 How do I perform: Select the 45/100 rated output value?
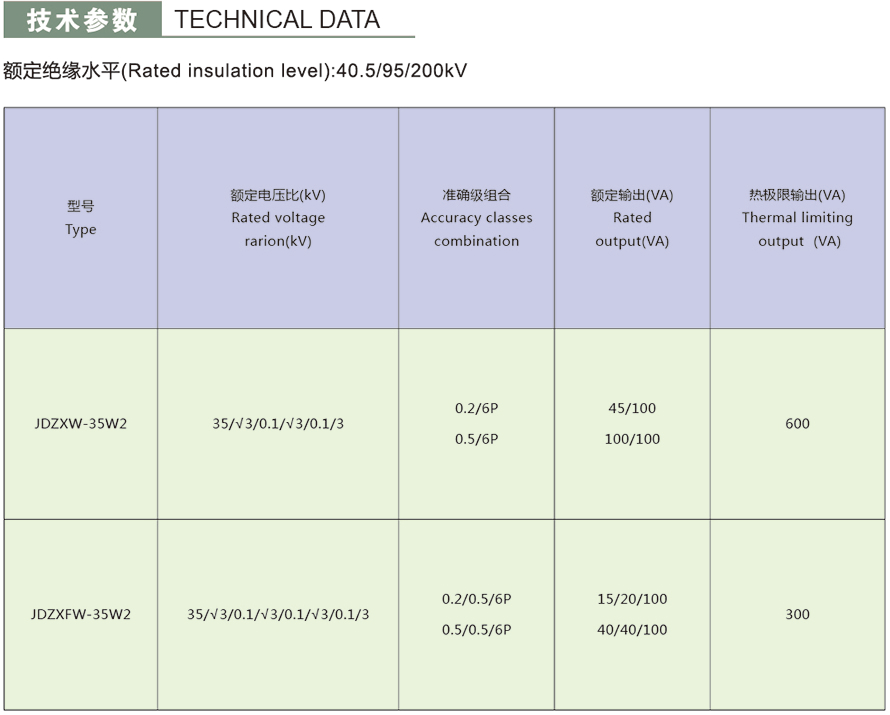tap(632, 408)
